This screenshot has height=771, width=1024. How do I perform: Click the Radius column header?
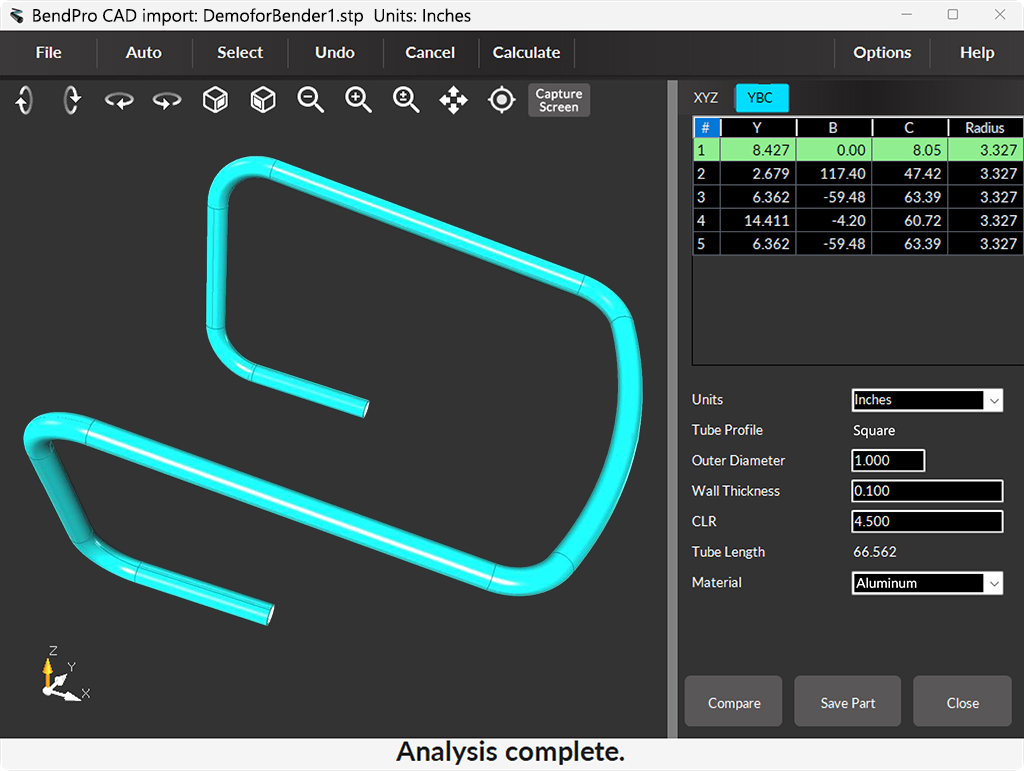pos(985,127)
